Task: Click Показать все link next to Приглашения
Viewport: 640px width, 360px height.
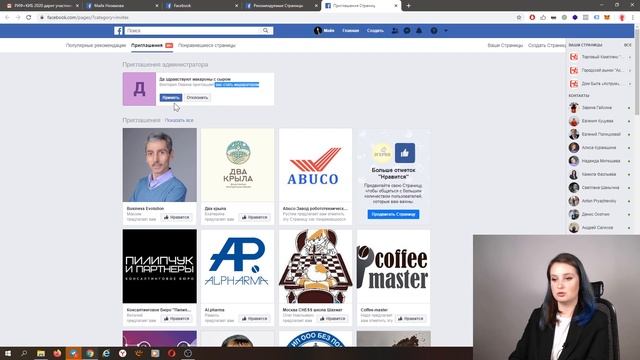Action: (179, 120)
